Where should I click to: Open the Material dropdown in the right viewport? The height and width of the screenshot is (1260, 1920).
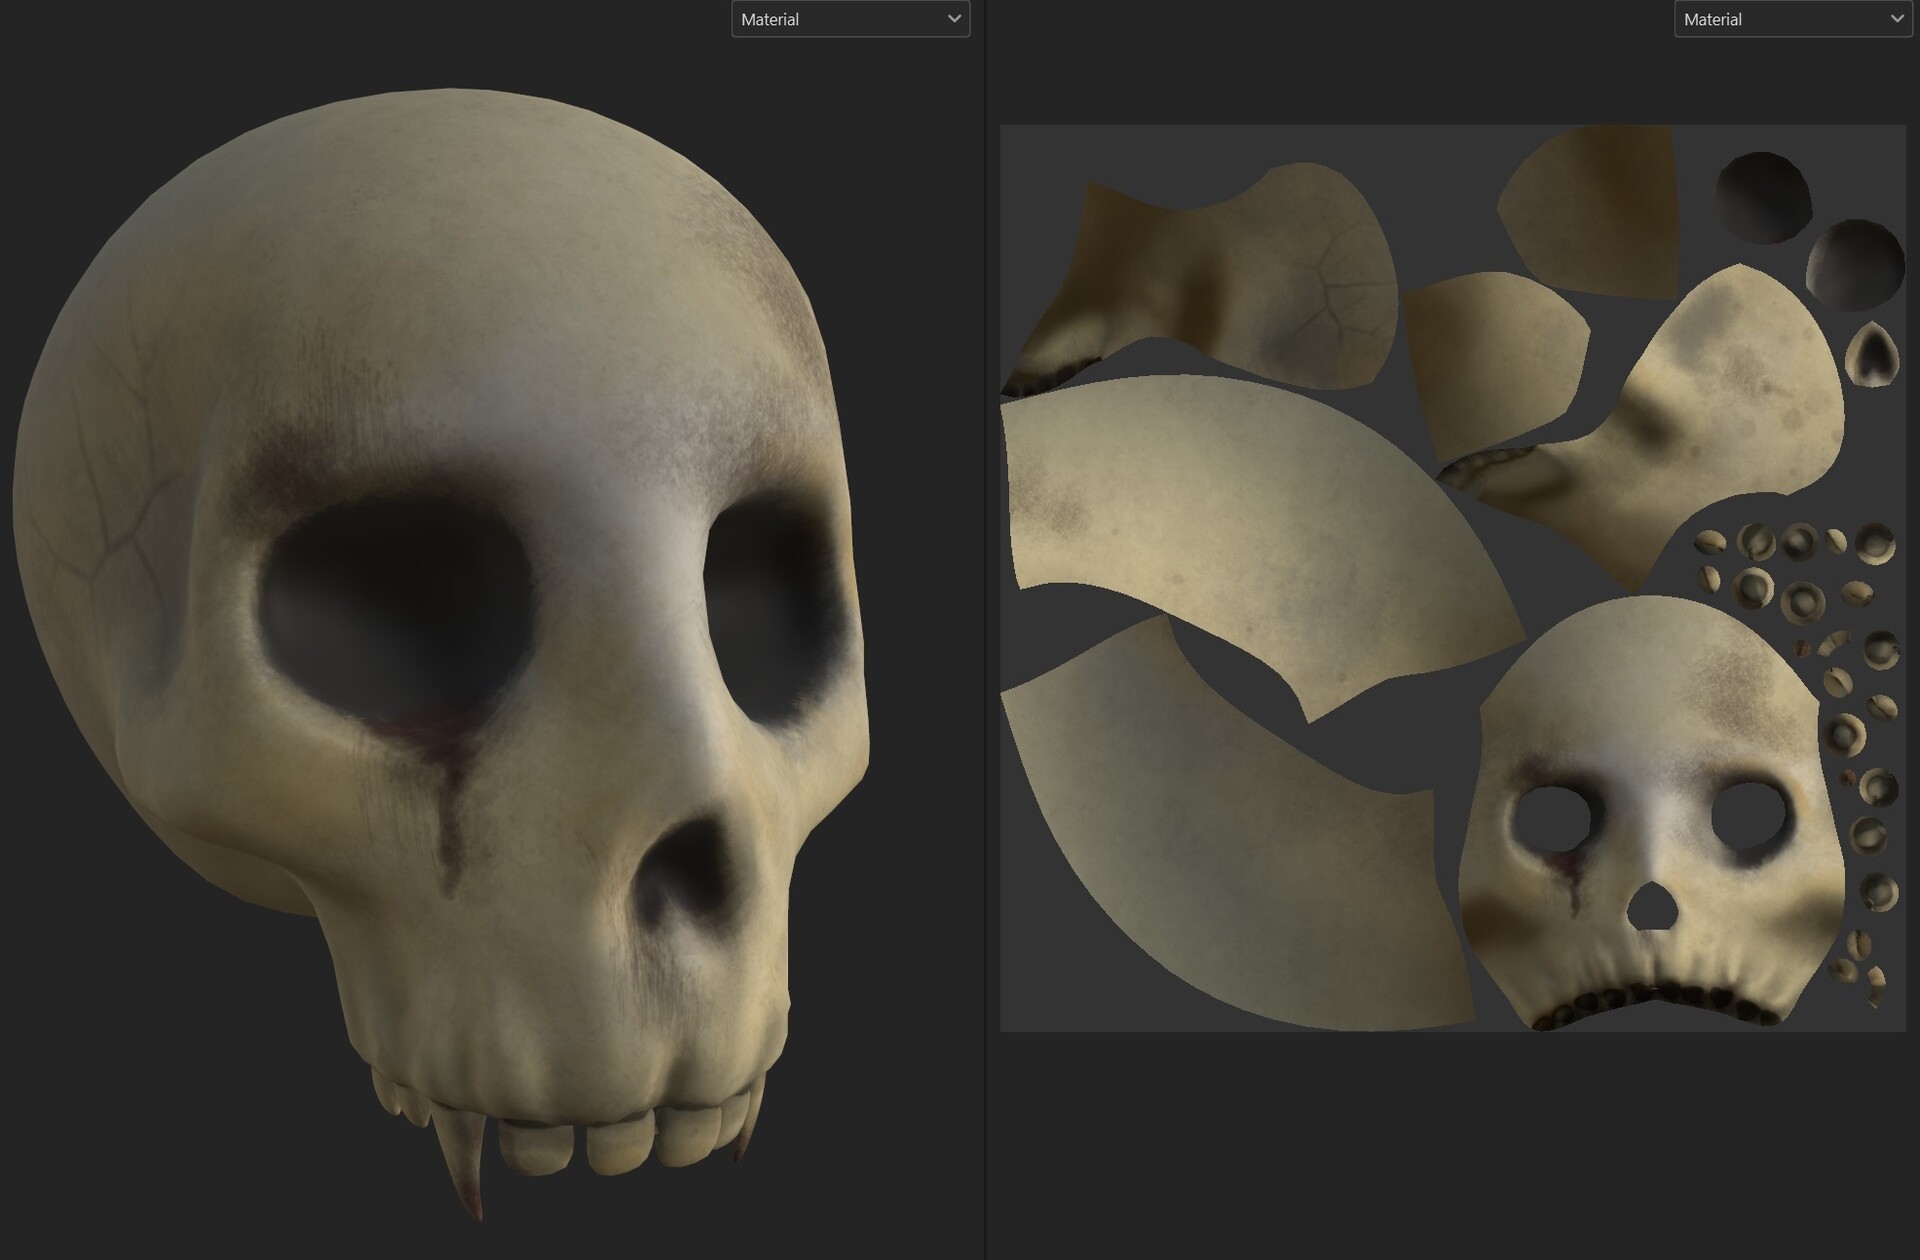[x=1790, y=19]
